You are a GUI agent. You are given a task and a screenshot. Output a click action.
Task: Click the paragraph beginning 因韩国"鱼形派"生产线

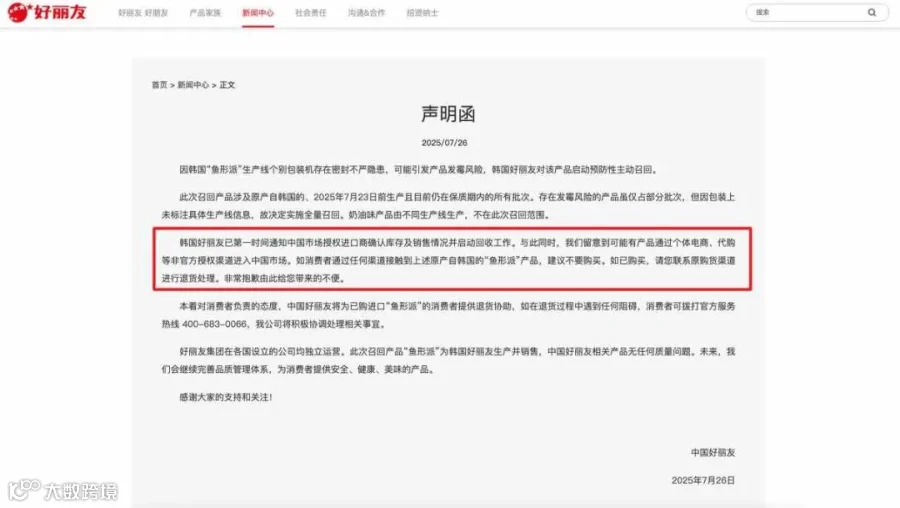(420, 170)
